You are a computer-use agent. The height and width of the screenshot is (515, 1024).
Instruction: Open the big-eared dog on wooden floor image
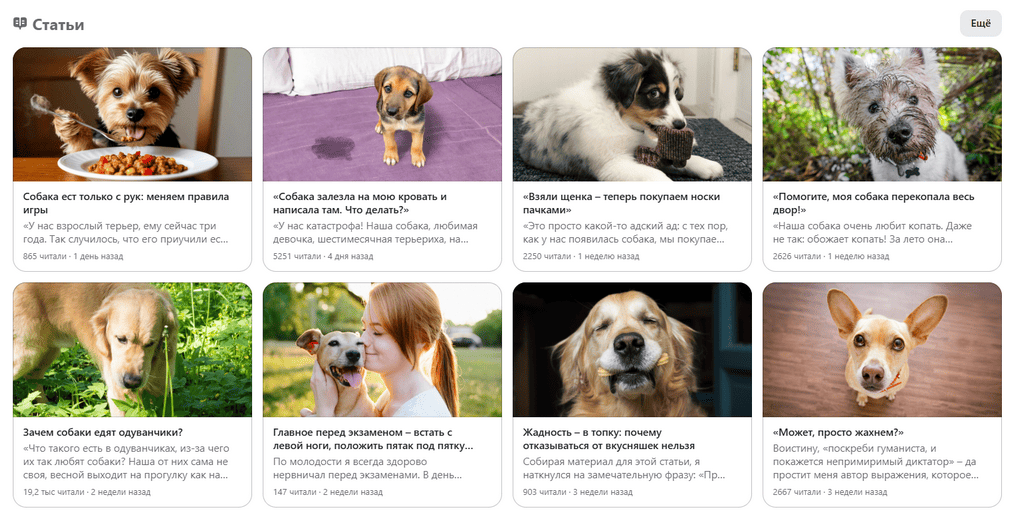coord(882,350)
